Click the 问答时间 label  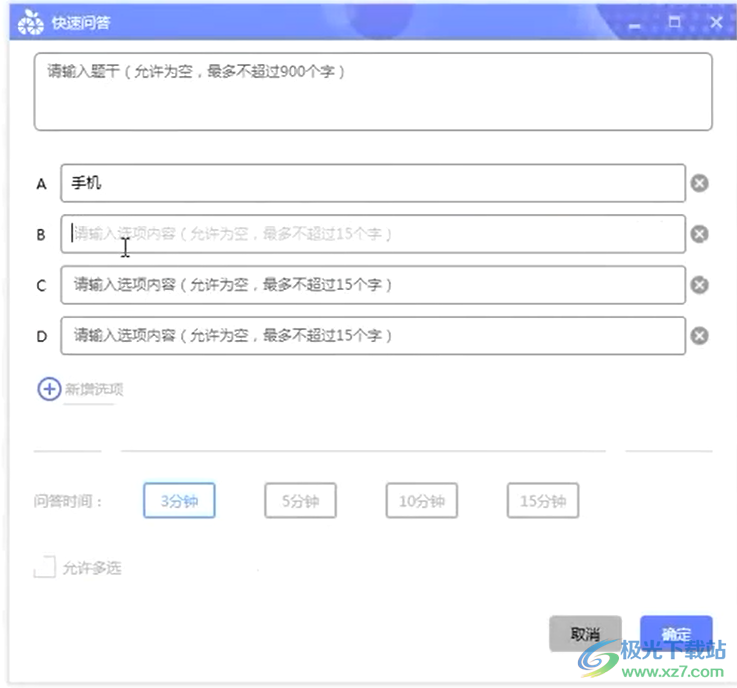68,501
